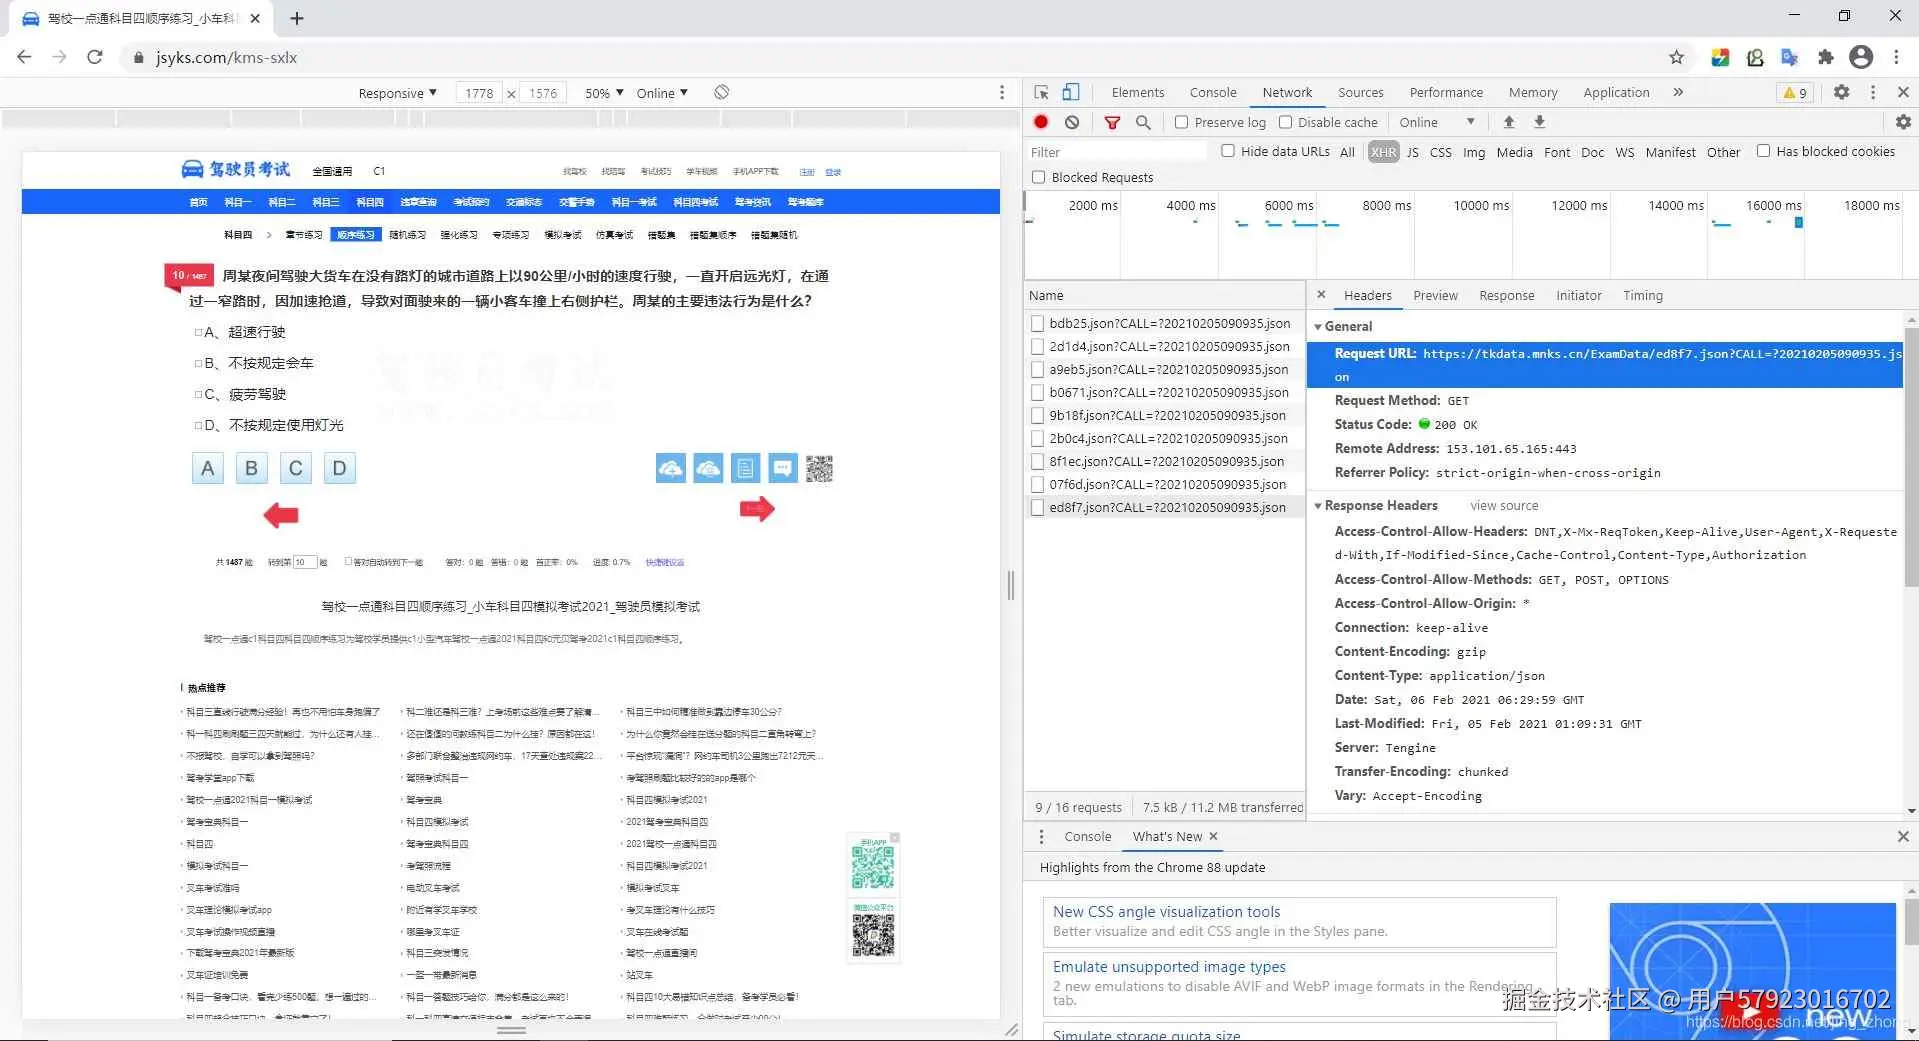Screen dimensions: 1919x1041
Task: Close the What's New drawer tab
Action: point(1214,836)
